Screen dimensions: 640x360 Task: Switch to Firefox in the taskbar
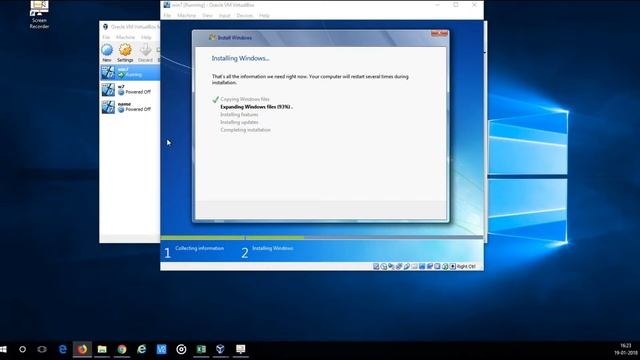(82, 349)
